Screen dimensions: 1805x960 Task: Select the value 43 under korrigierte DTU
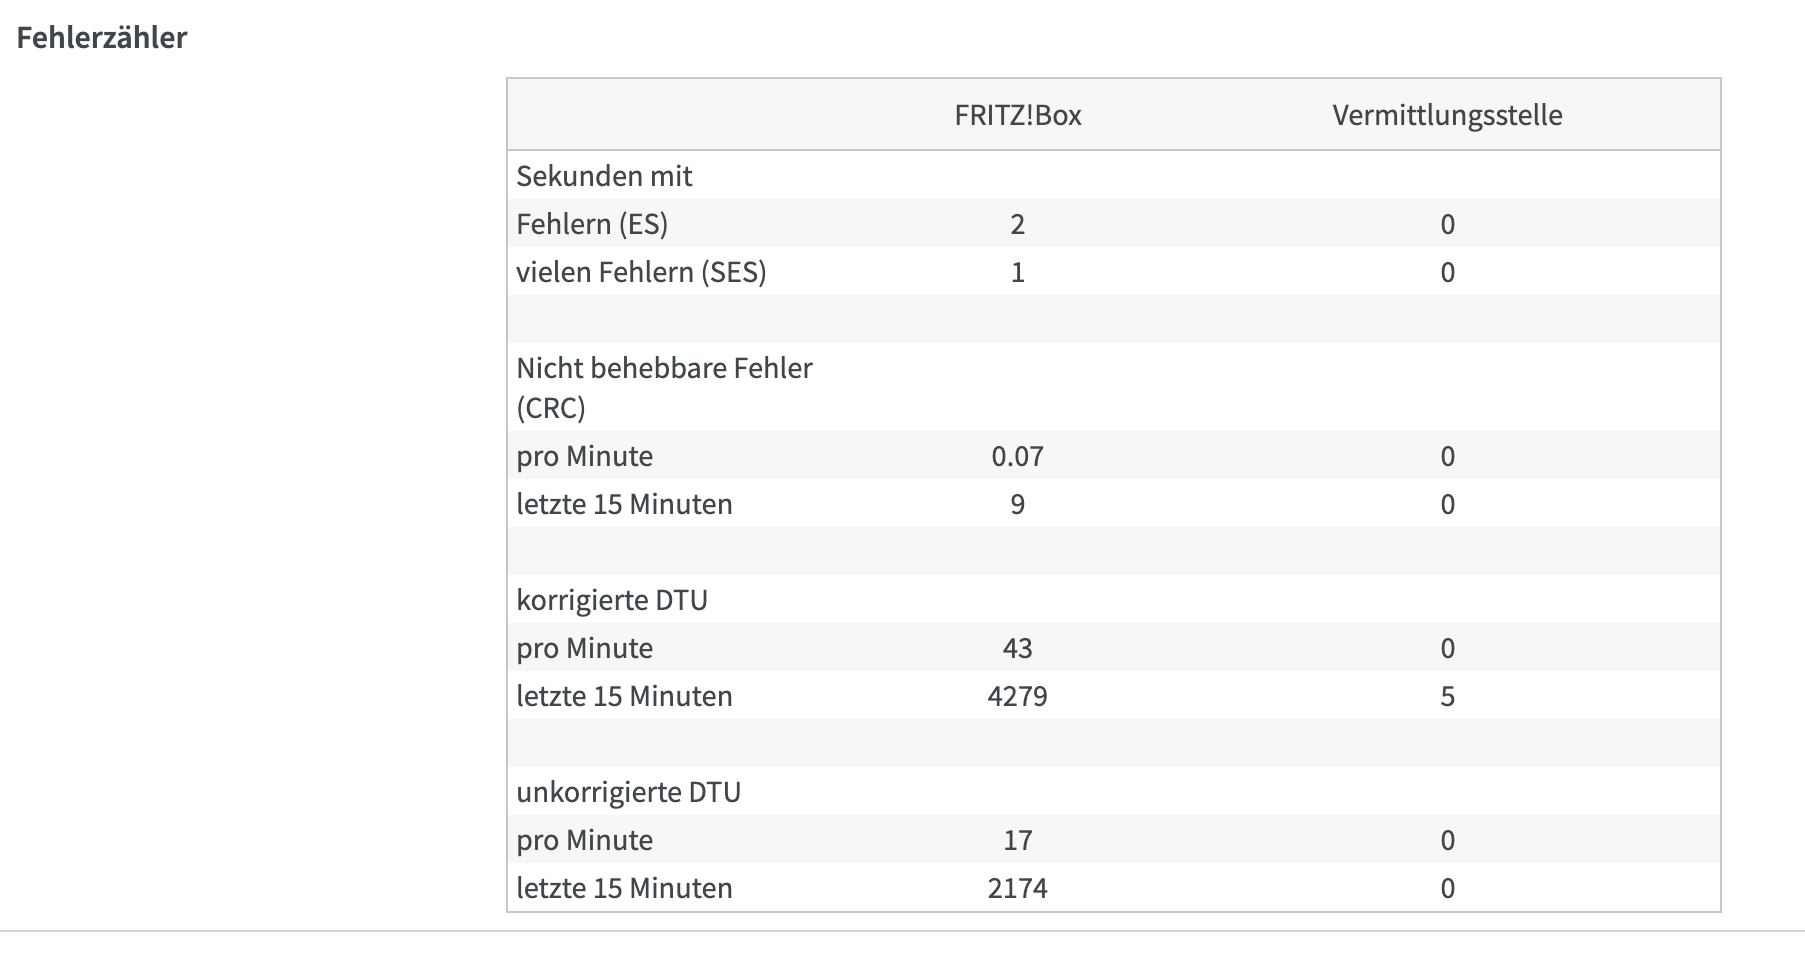coord(1017,648)
